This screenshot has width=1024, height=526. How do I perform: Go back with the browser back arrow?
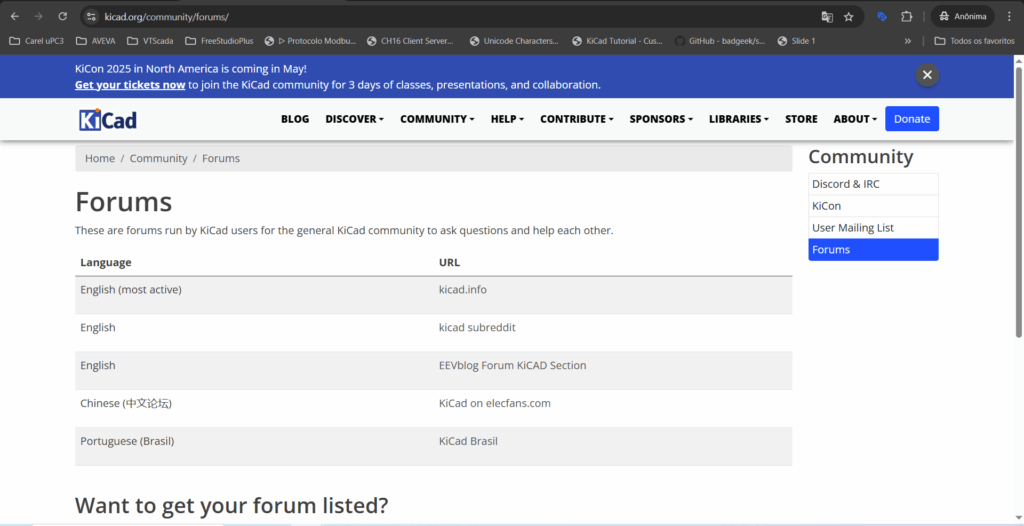[14, 16]
